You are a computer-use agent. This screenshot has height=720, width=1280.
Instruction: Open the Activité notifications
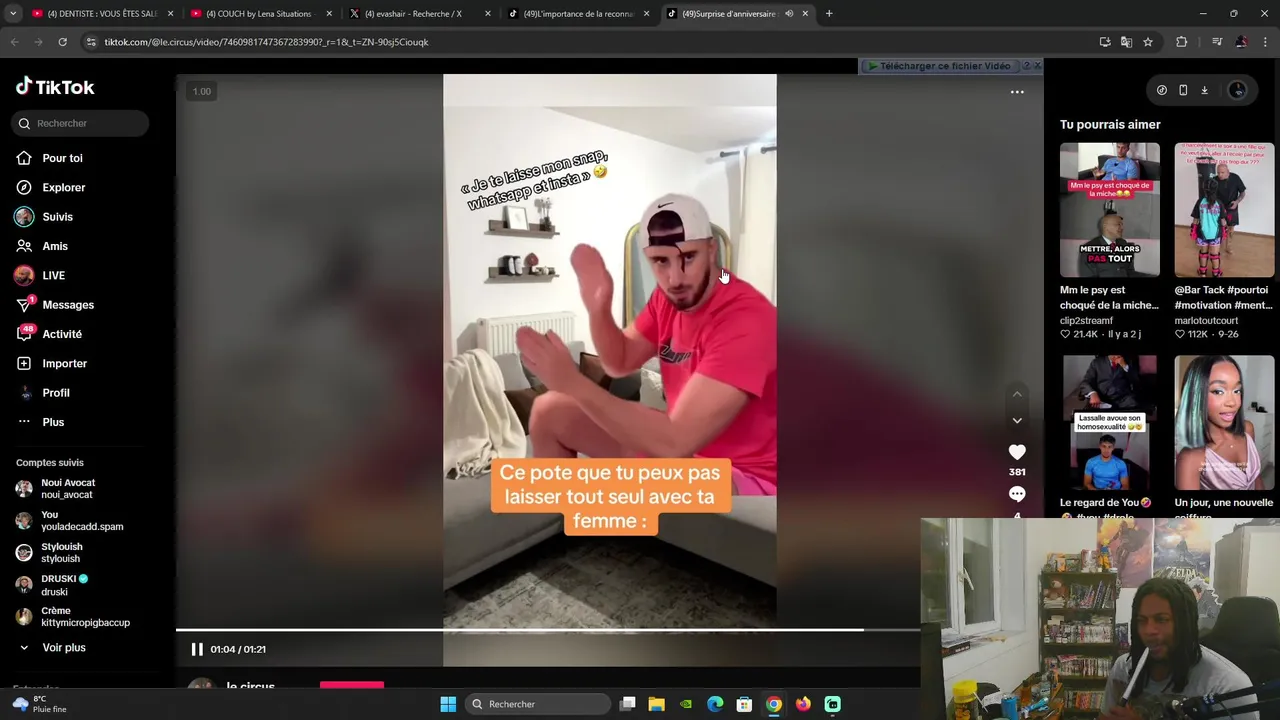(61, 334)
